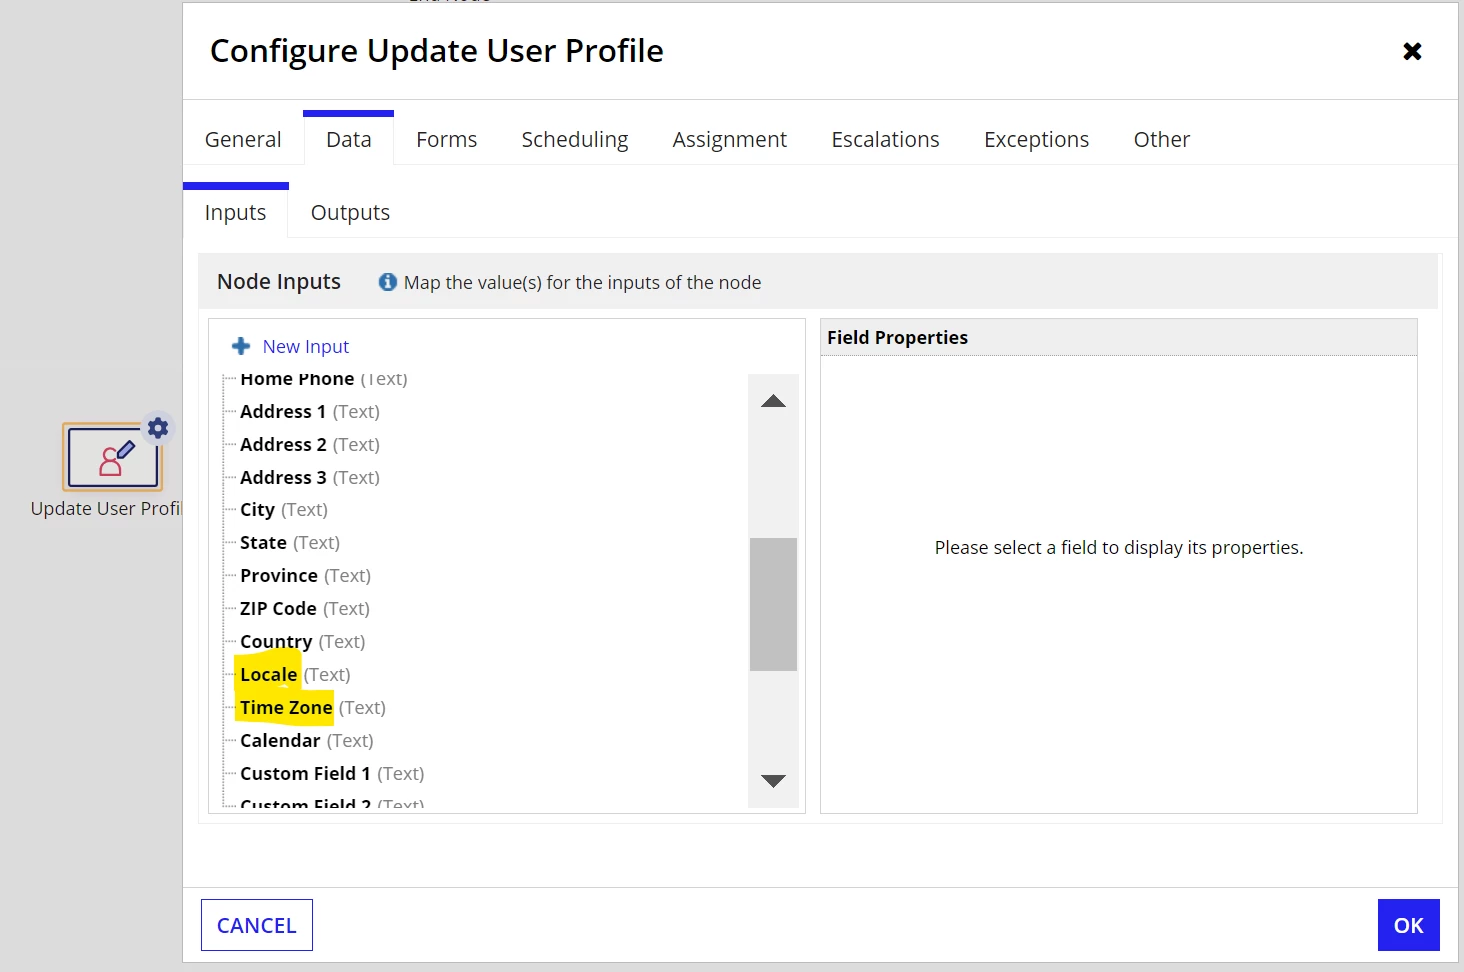Select the Data tab

tap(348, 140)
